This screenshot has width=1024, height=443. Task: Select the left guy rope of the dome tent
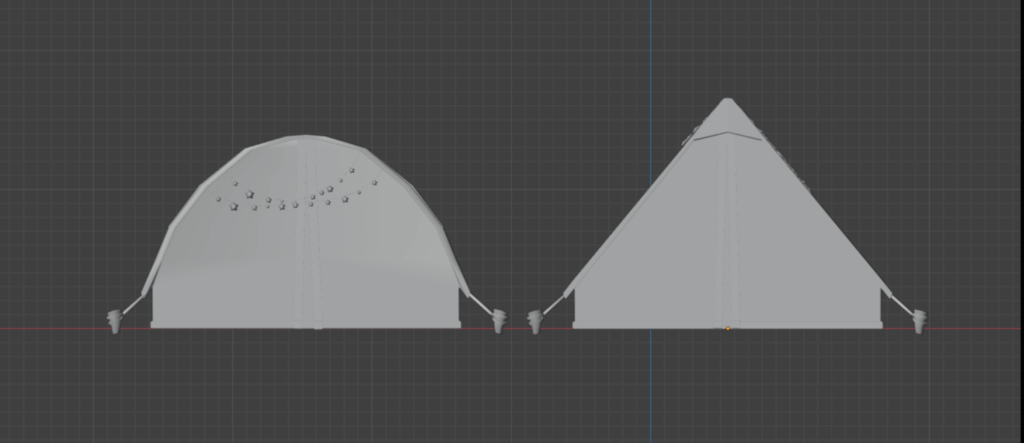(134, 304)
